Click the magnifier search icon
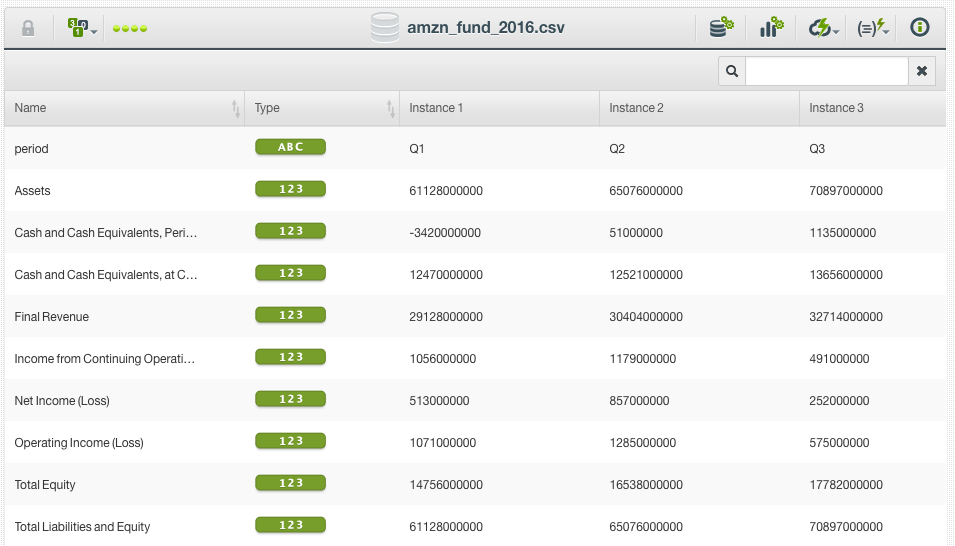Image resolution: width=955 pixels, height=546 pixels. (x=732, y=71)
